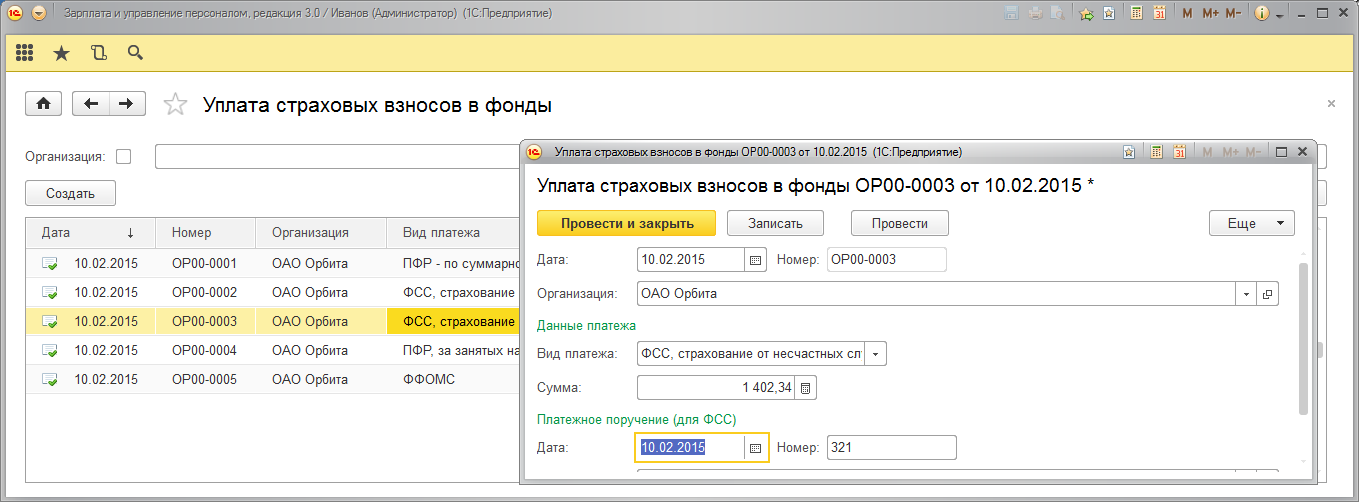Open Favorites star in the top toolbar
Image resolution: width=1359 pixels, height=502 pixels.
coord(61,53)
